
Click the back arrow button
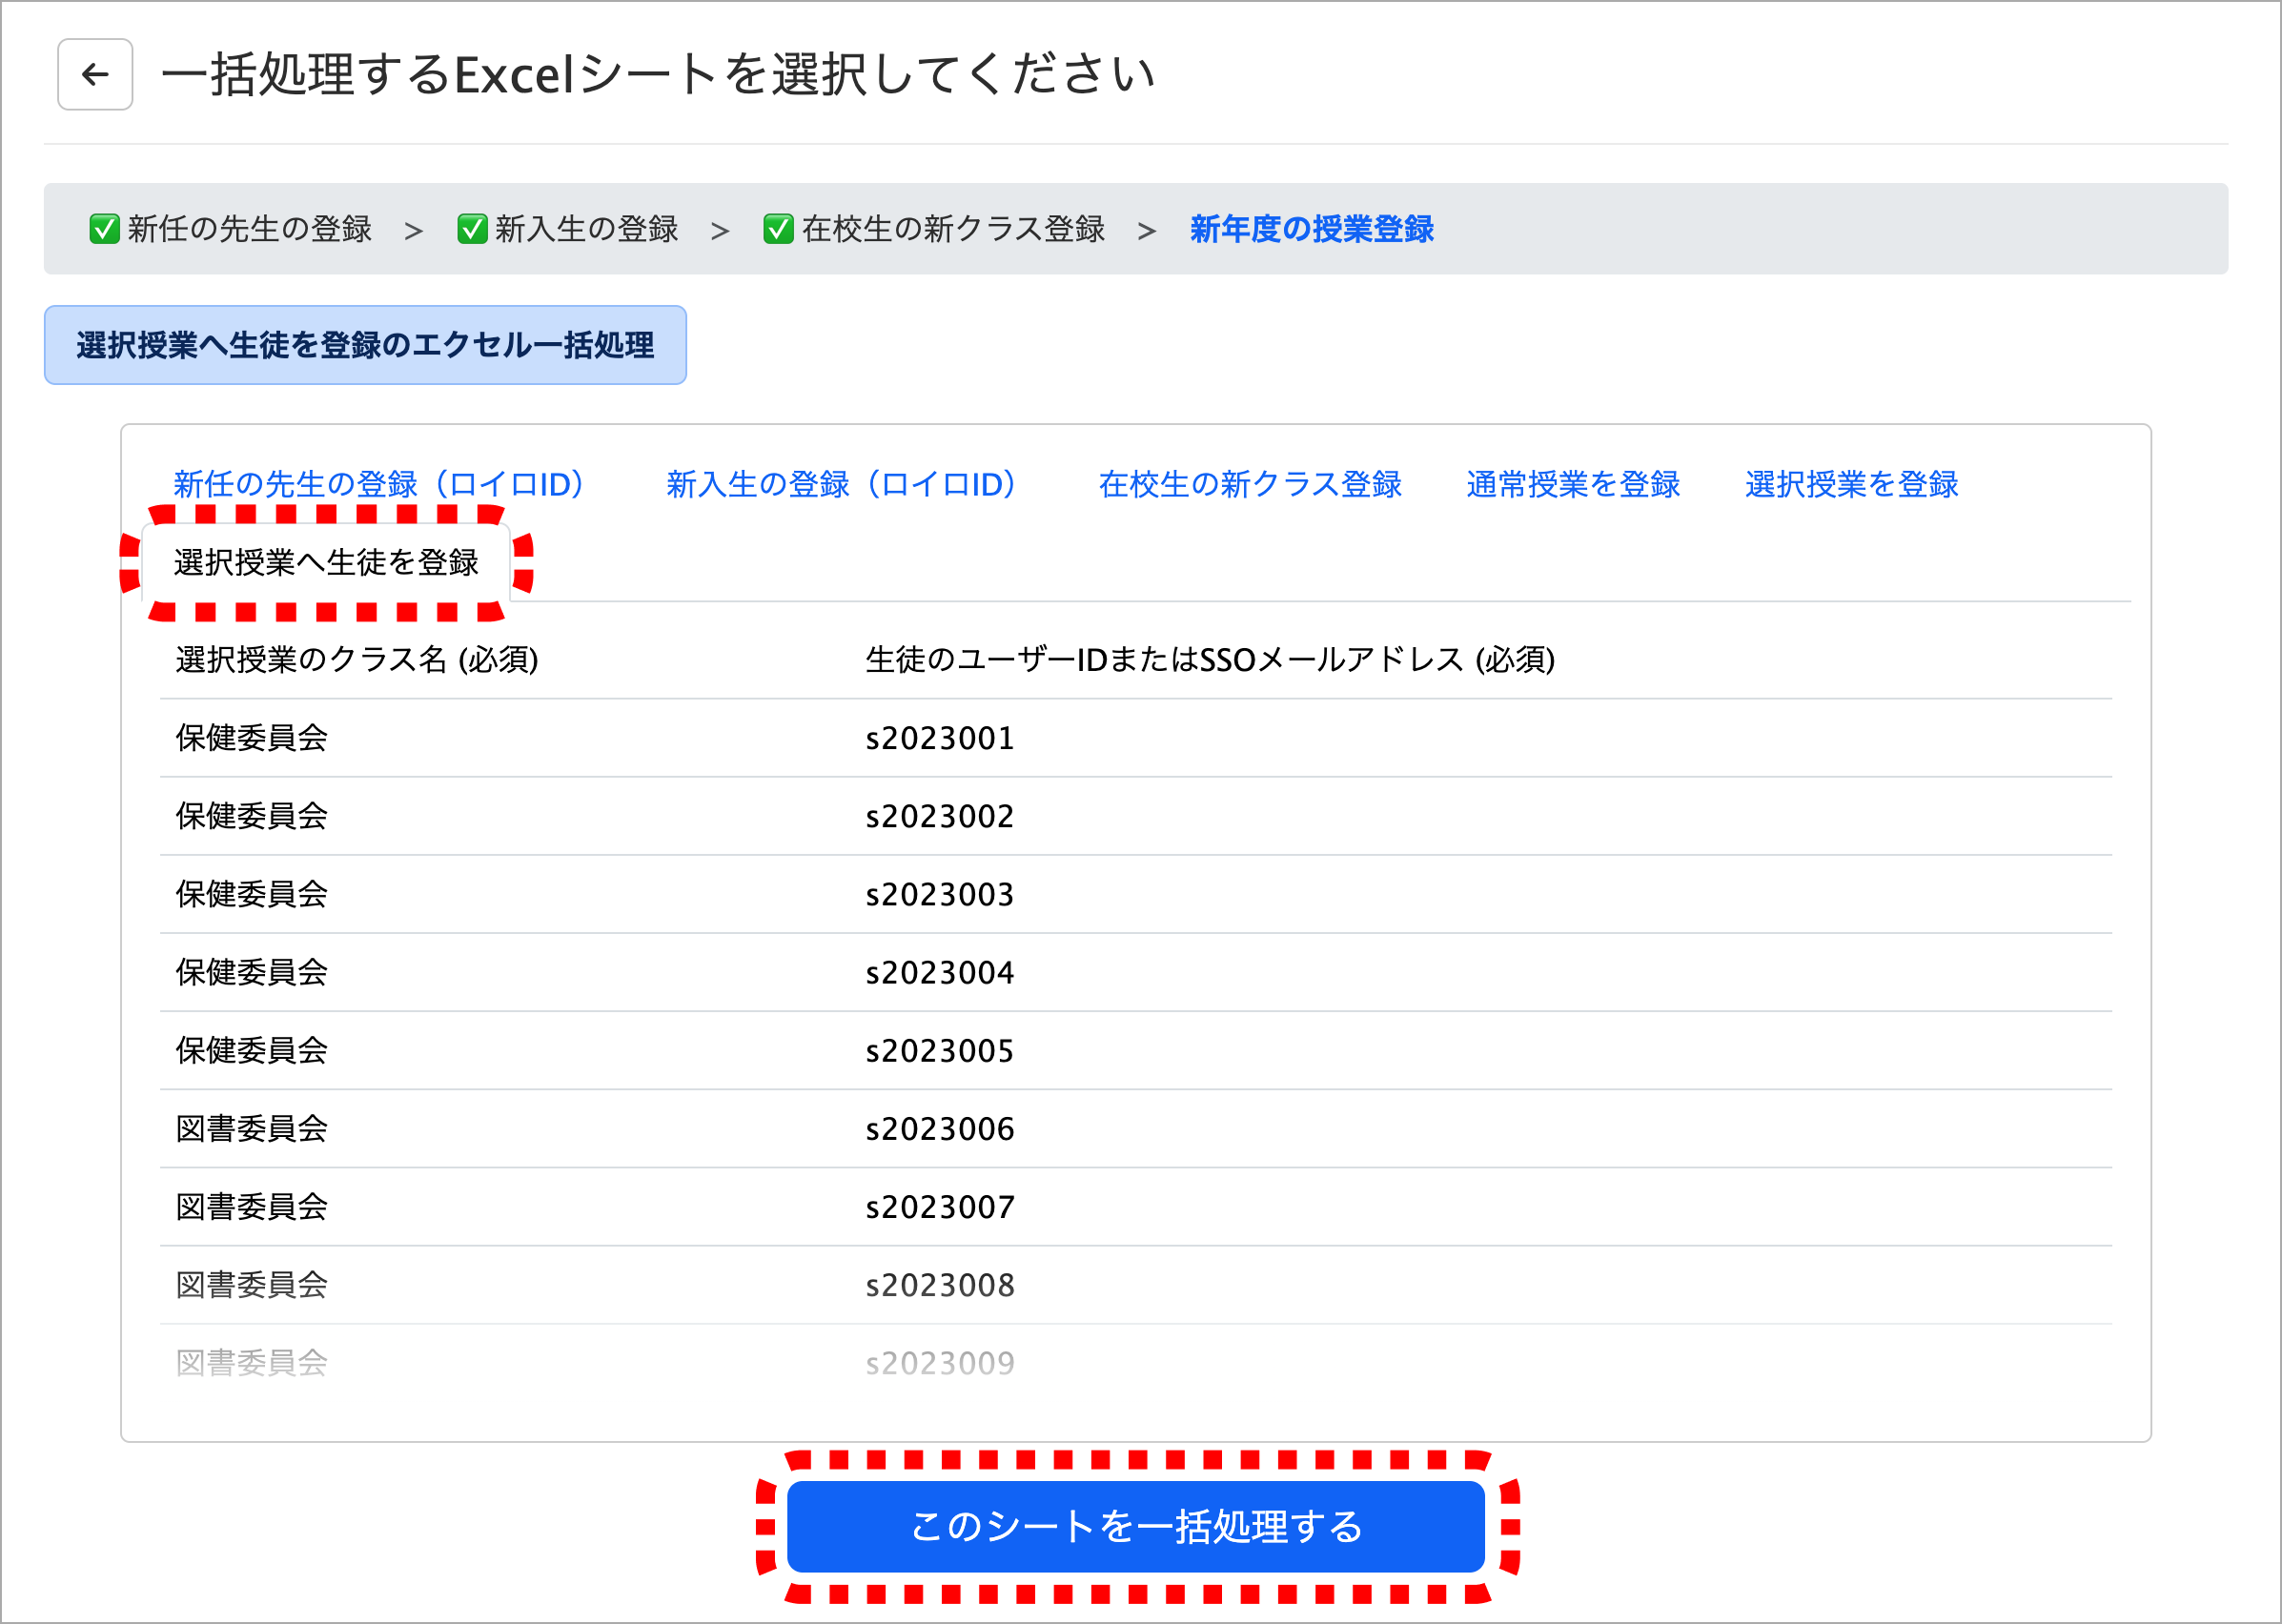tap(95, 74)
